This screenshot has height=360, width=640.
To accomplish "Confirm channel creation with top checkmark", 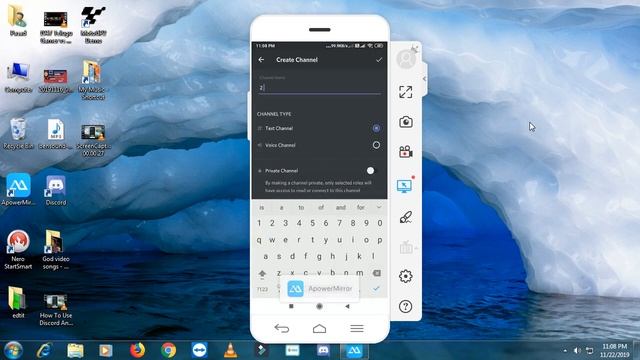I will [379, 60].
